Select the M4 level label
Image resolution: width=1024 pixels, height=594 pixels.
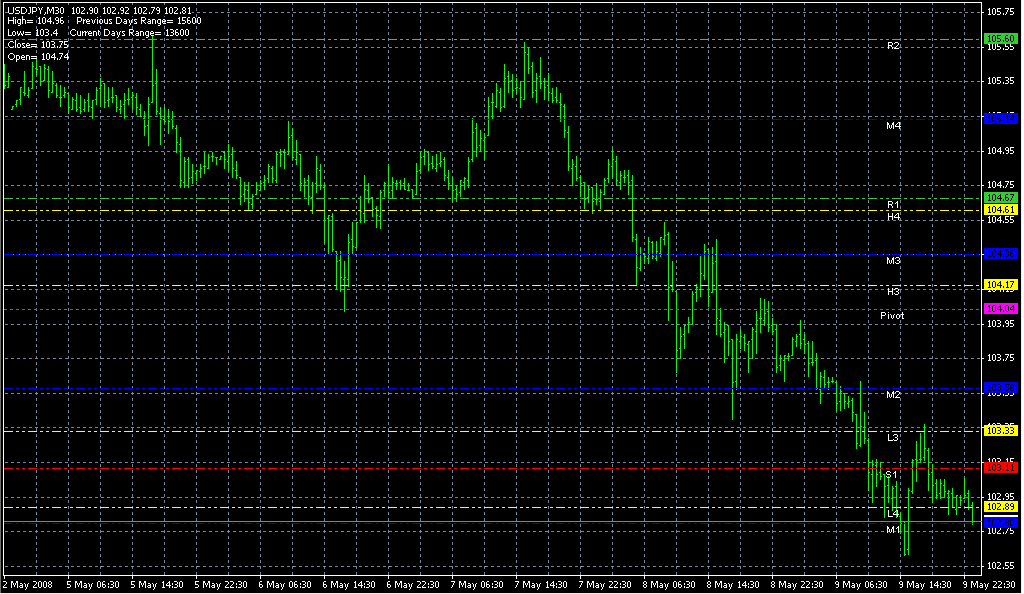[893, 126]
